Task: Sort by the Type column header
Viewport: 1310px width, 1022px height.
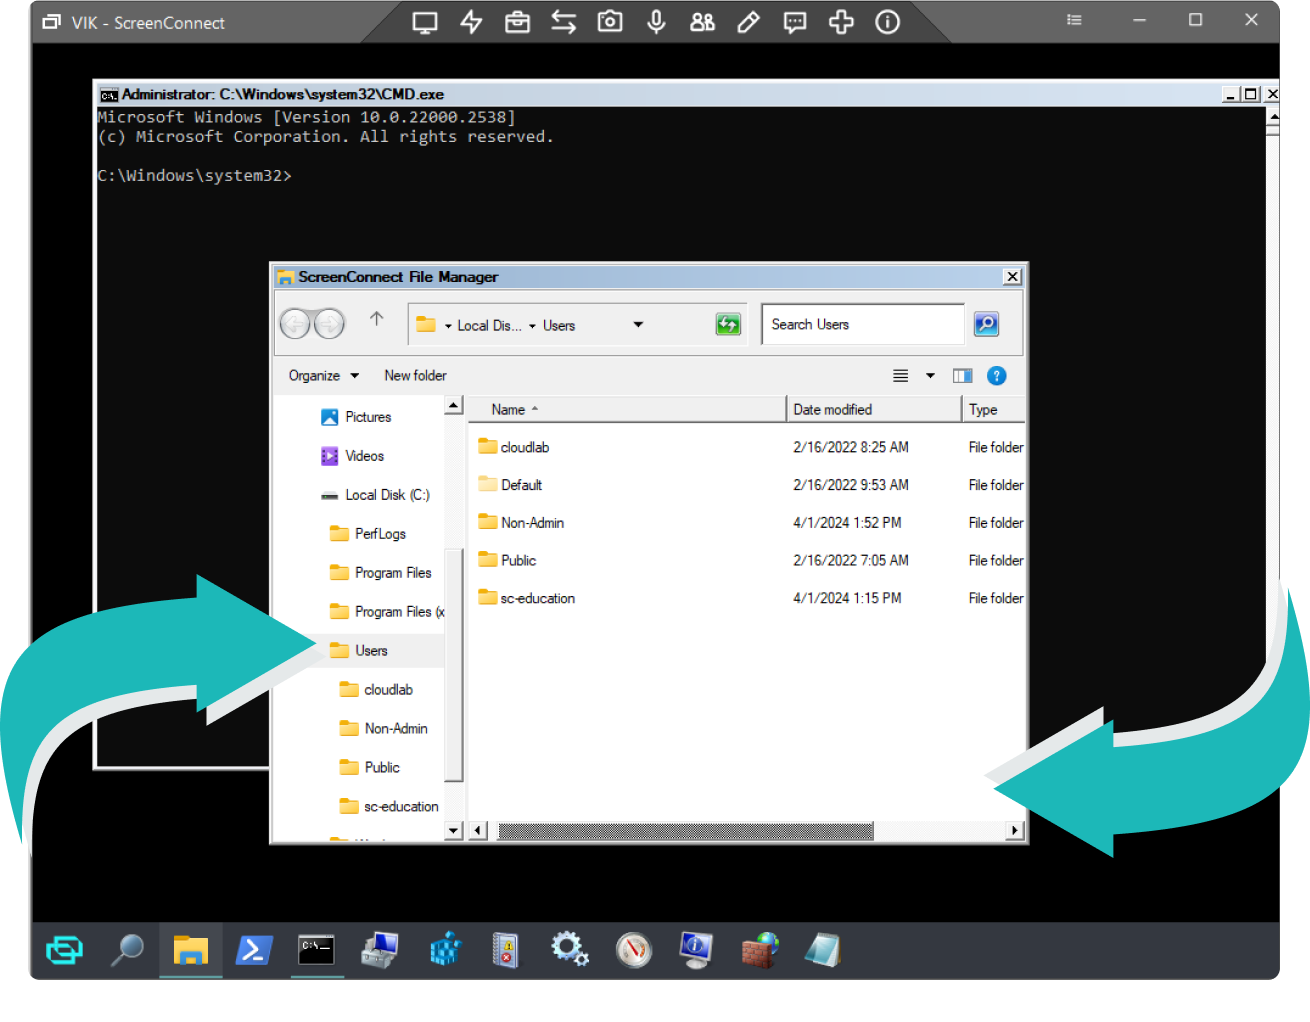Action: pyautogui.click(x=994, y=409)
